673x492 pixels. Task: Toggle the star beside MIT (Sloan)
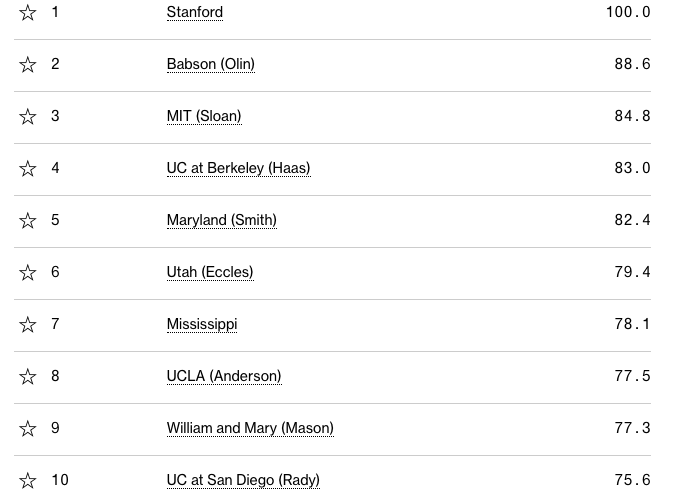pos(28,117)
